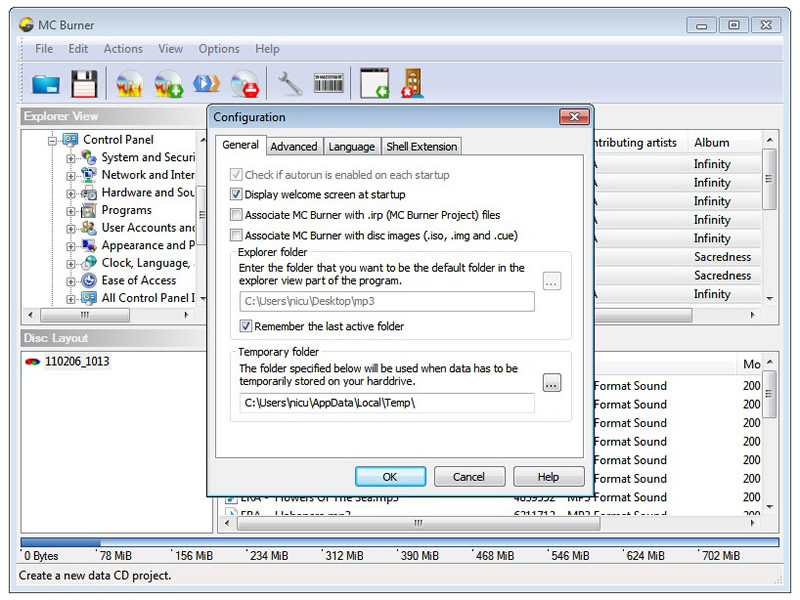Click the barcode toolbar icon

point(329,83)
